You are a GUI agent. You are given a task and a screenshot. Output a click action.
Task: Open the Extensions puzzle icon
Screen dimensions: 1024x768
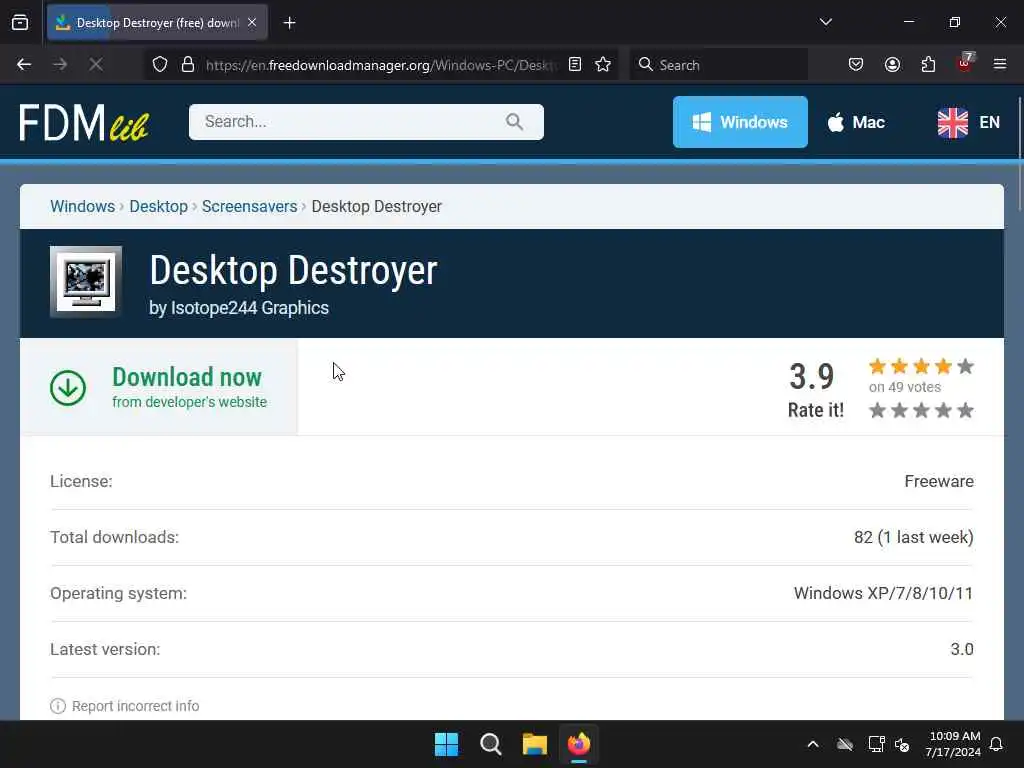(x=928, y=65)
